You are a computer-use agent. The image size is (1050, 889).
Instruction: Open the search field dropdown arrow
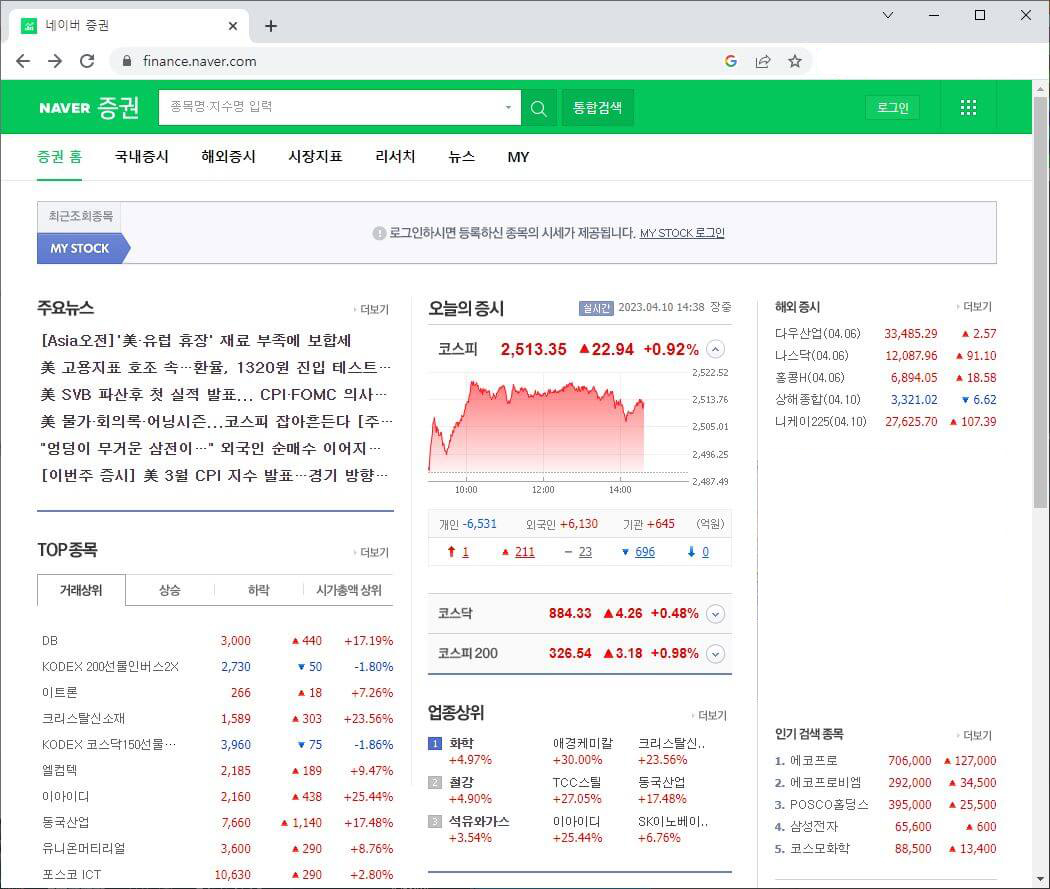[x=507, y=107]
